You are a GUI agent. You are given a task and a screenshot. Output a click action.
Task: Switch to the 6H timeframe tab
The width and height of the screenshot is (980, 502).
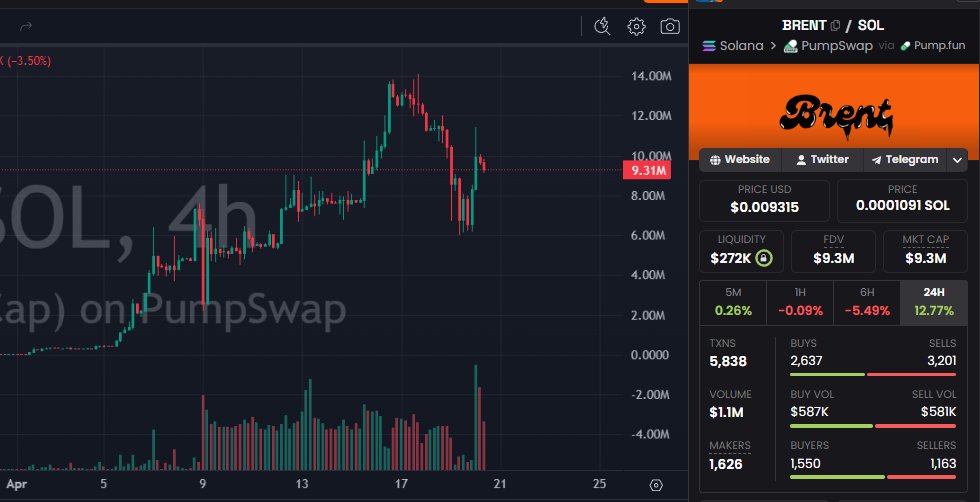coord(867,302)
